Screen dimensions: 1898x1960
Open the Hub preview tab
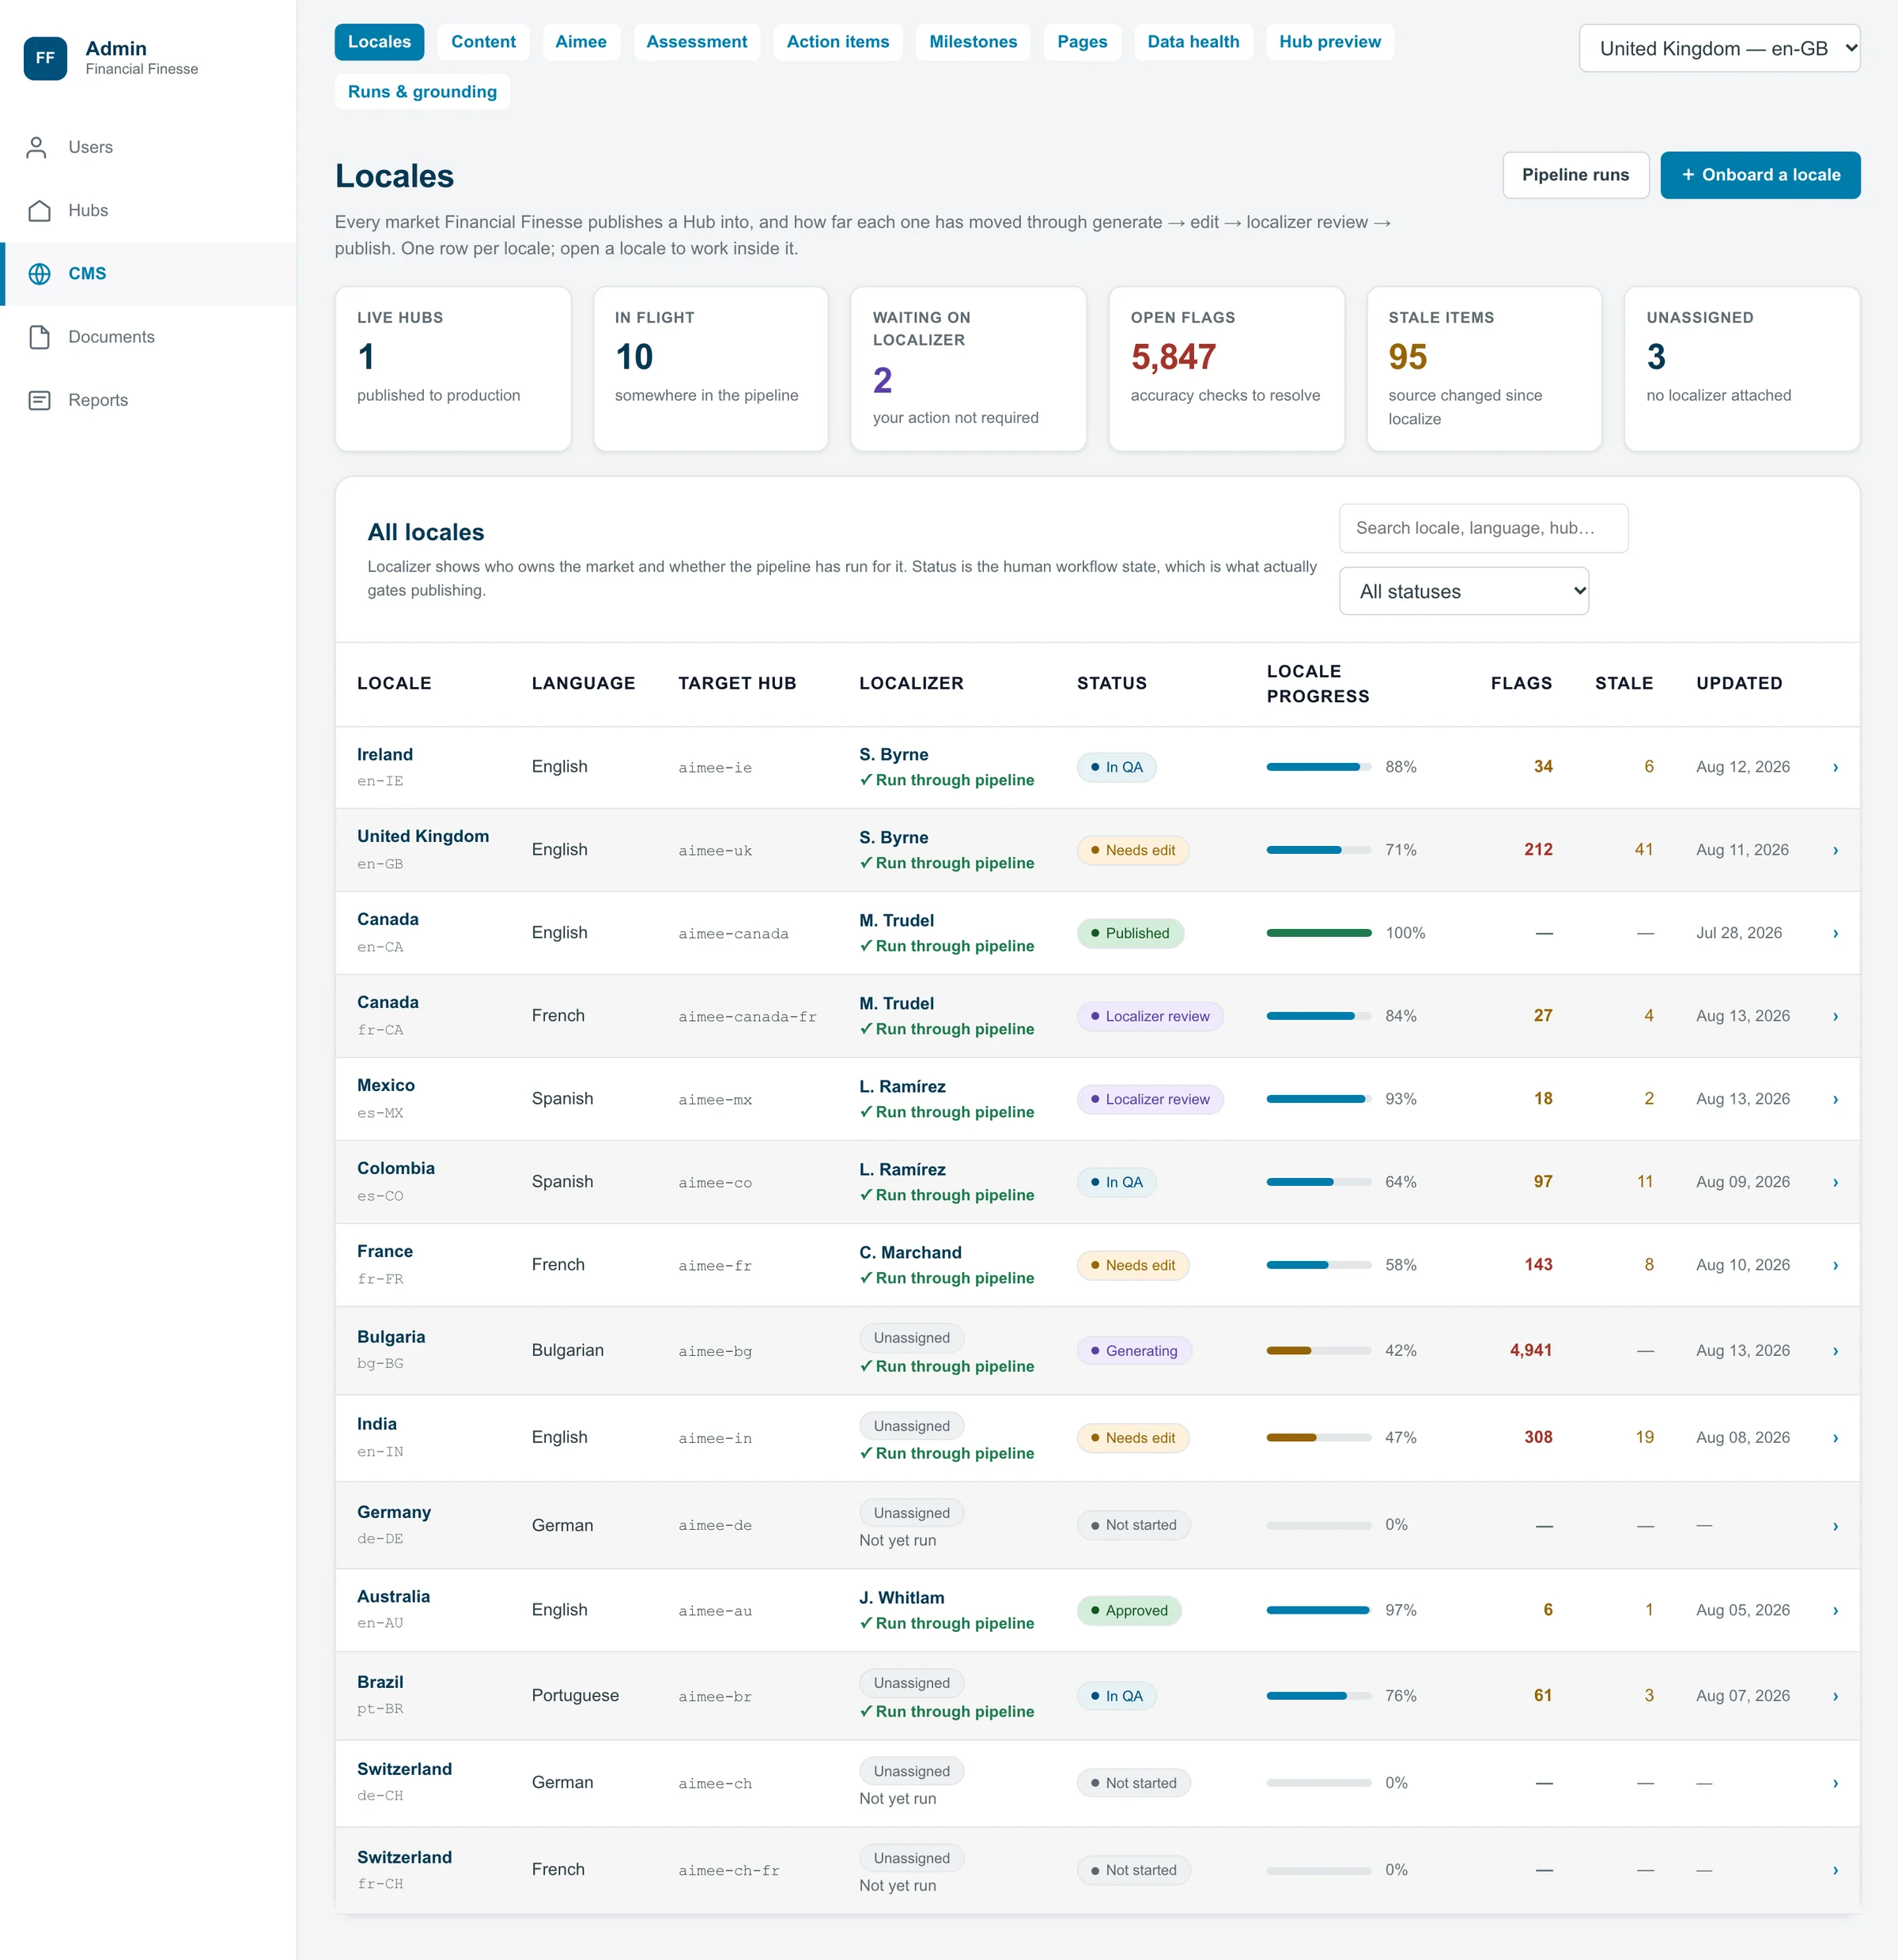click(1329, 42)
